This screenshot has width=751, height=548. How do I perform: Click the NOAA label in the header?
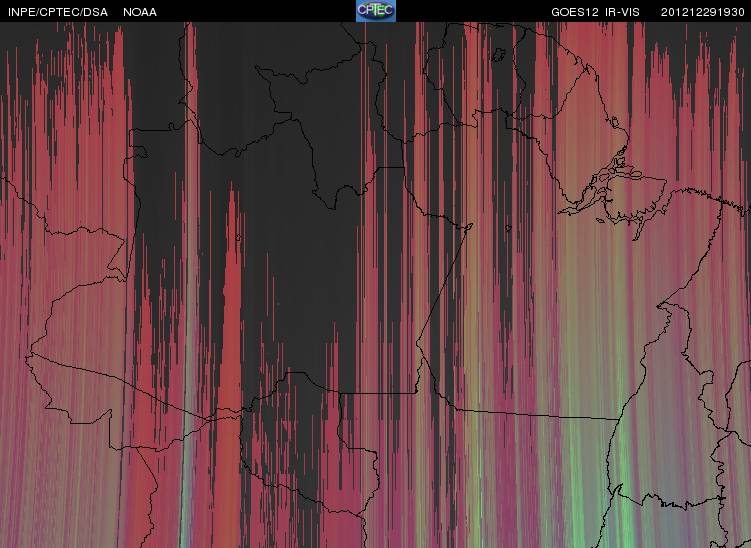(140, 12)
